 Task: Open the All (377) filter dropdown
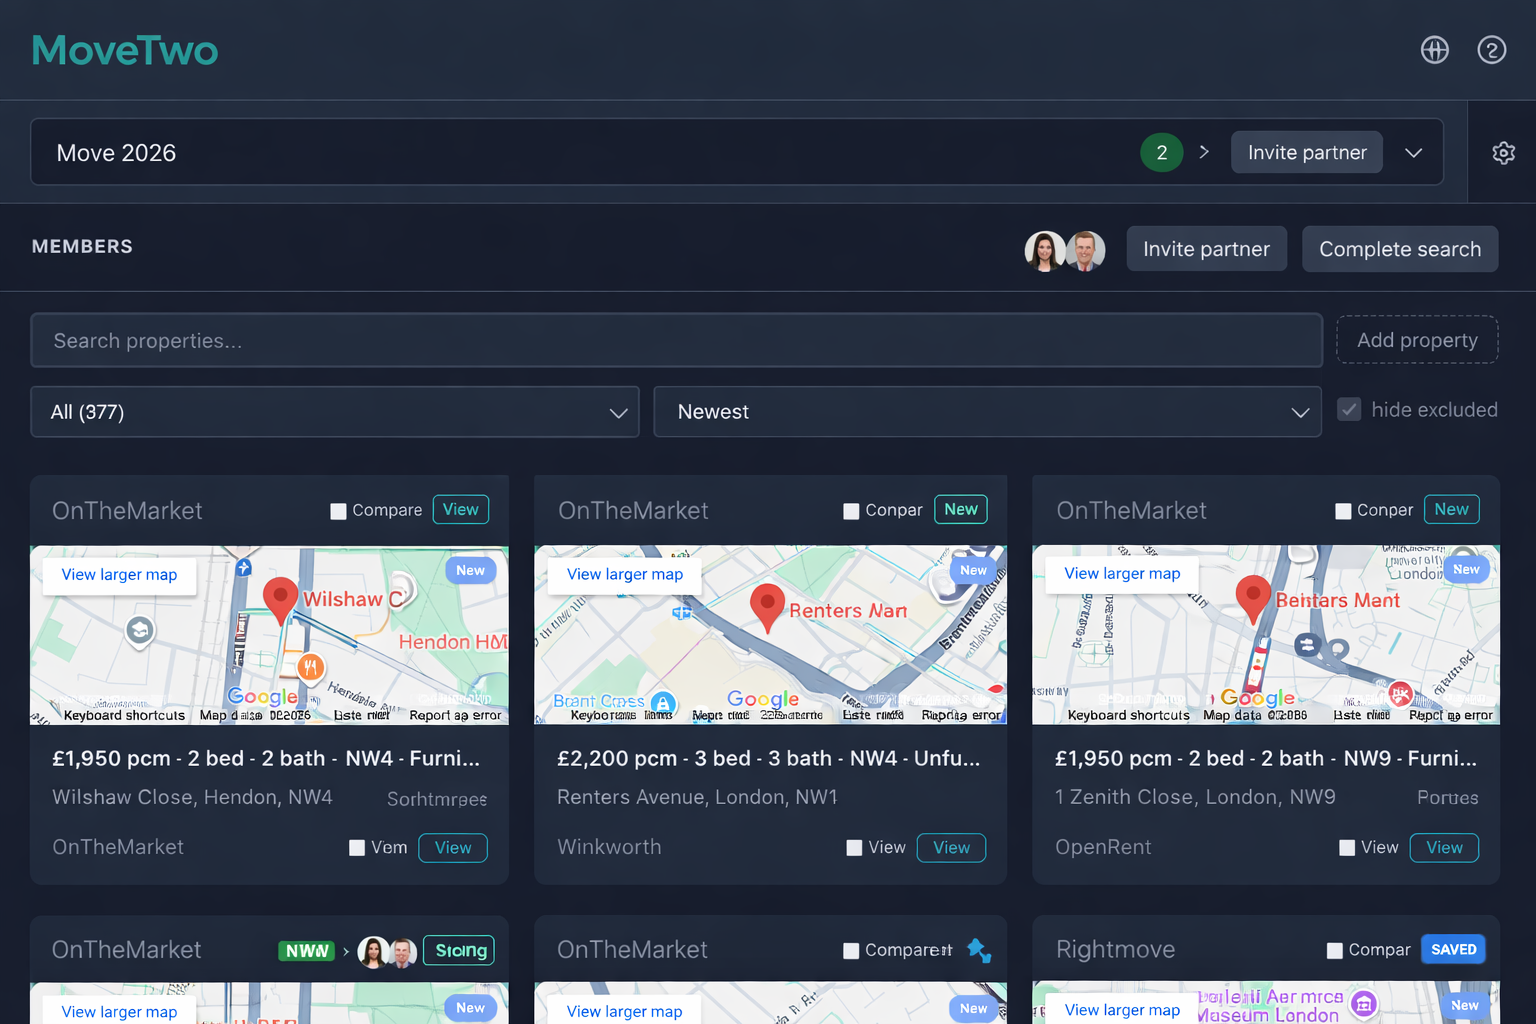point(335,412)
